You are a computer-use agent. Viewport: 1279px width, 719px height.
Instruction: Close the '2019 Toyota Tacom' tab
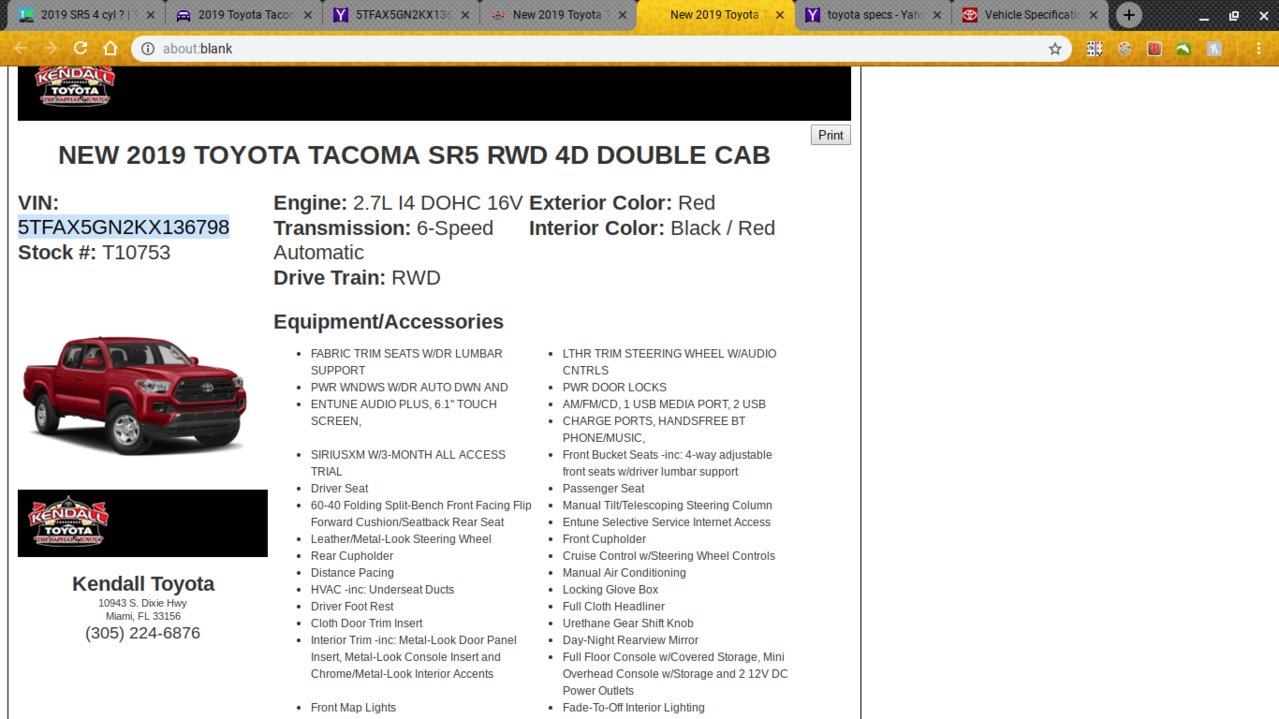click(306, 15)
